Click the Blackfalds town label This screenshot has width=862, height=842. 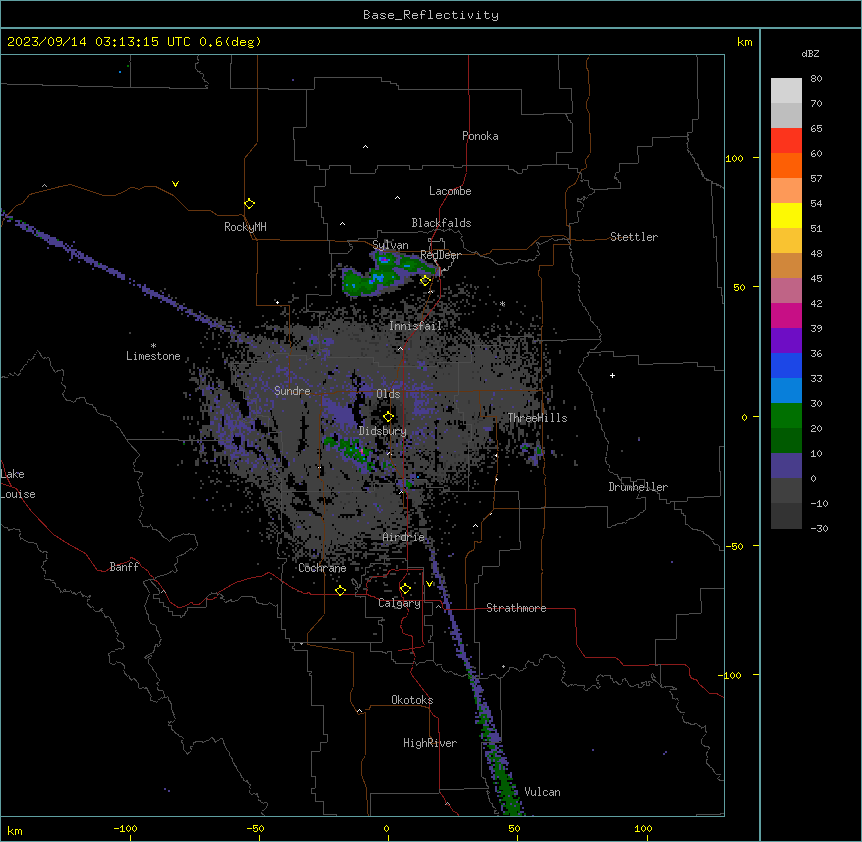tap(441, 223)
